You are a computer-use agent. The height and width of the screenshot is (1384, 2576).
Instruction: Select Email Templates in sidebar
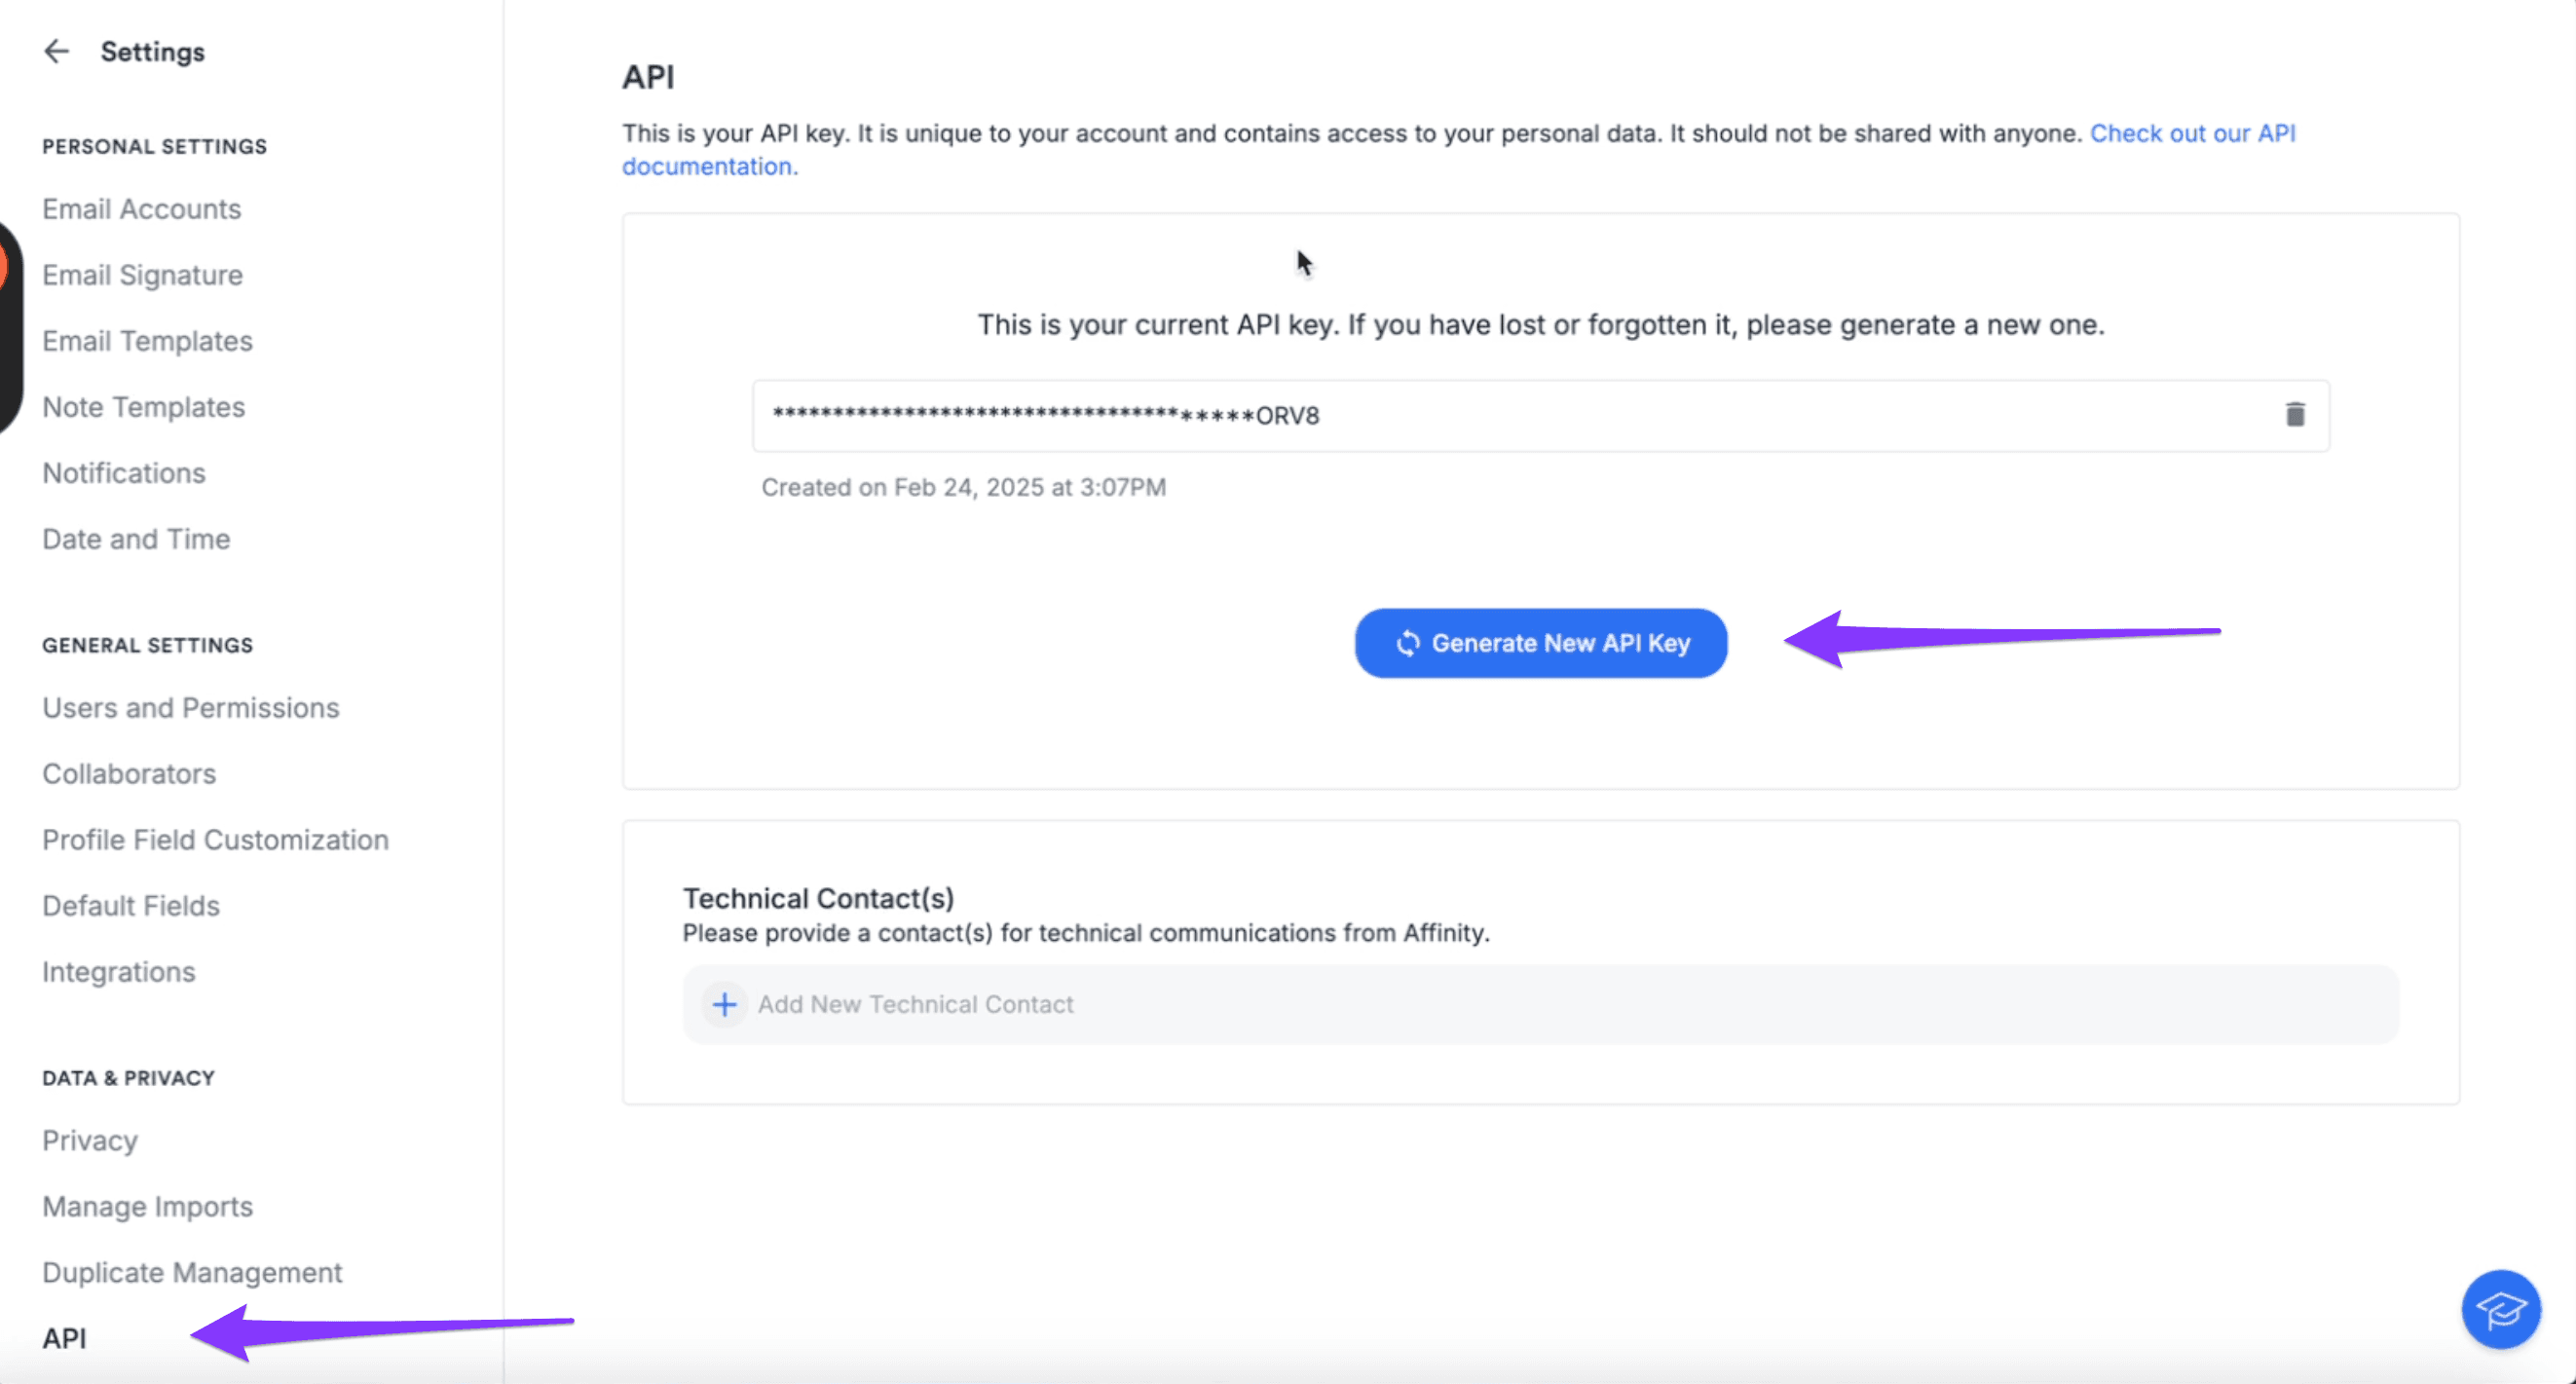coord(147,341)
